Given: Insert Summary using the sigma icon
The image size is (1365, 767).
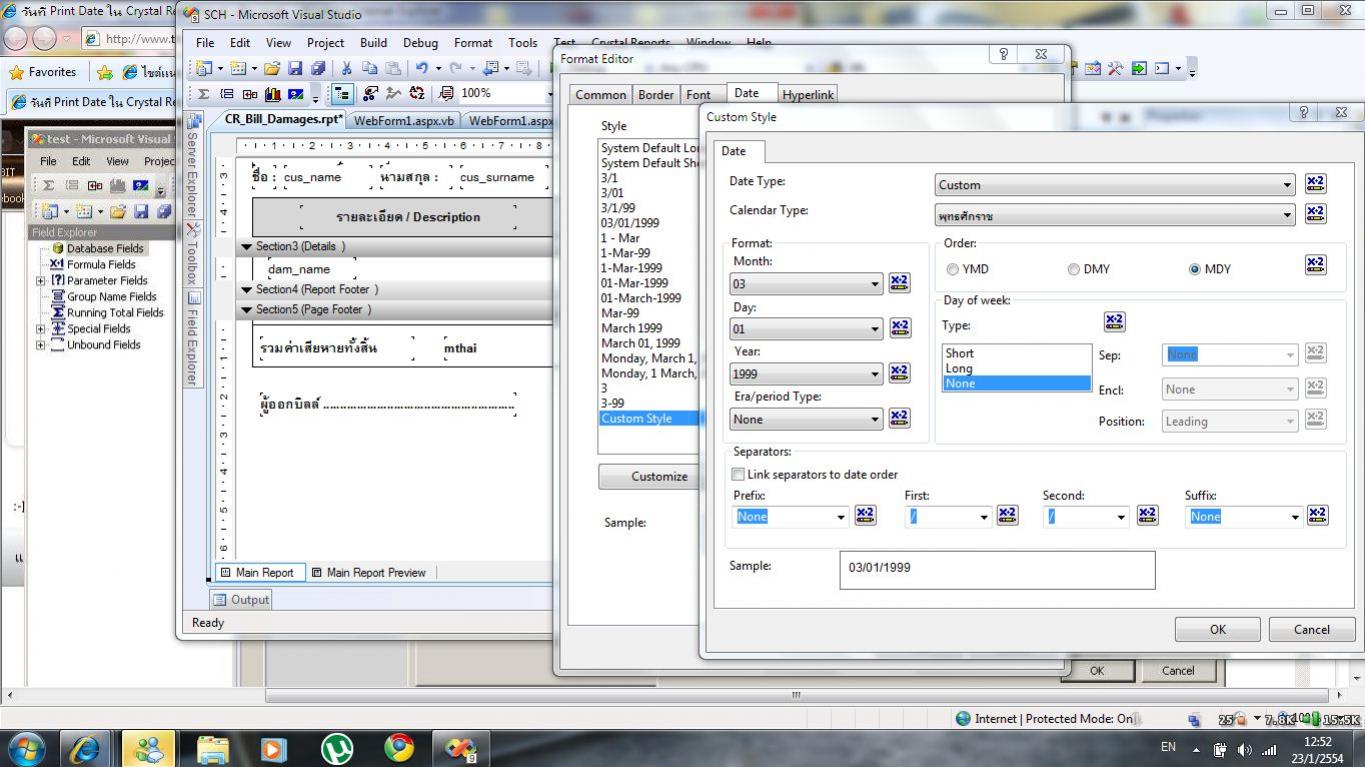Looking at the screenshot, I should coord(203,94).
